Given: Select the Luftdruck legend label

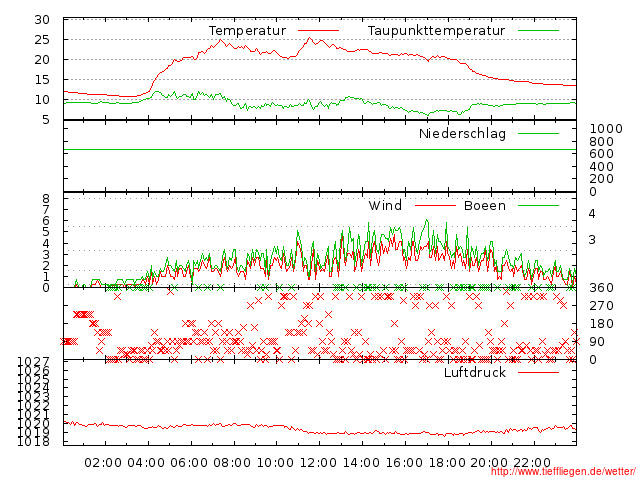Looking at the screenshot, I should 475,372.
